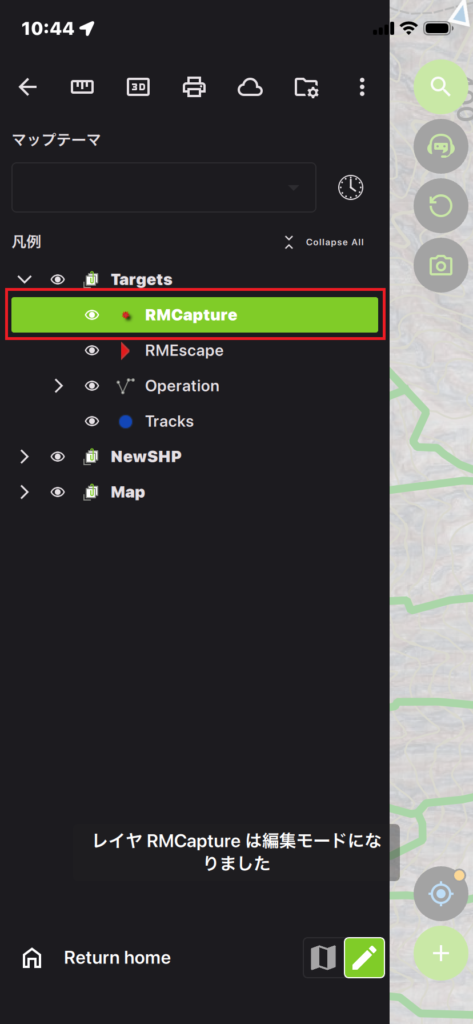Tap the camera snapshot button

[441, 265]
